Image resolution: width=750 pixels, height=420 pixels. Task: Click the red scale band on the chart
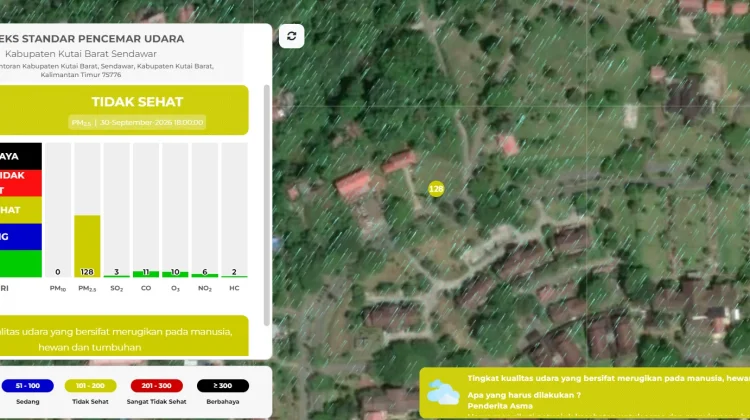21,183
